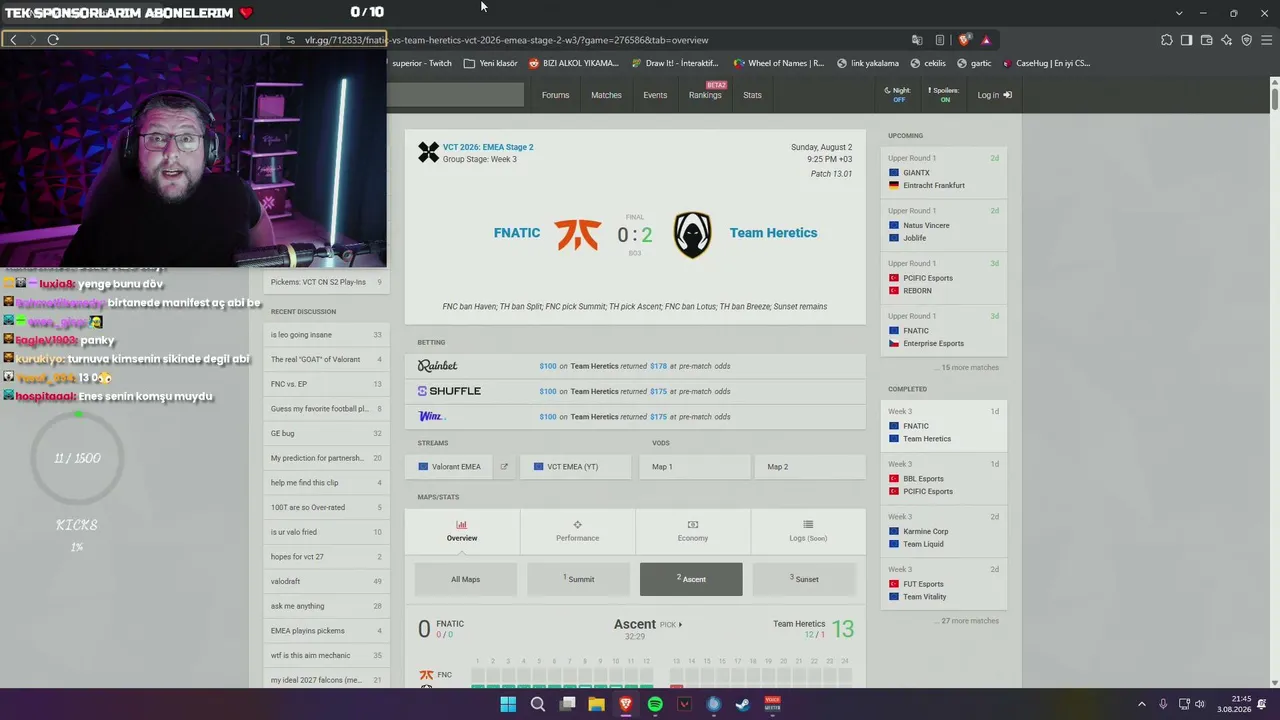Open the 'Yeni klasör' bookmarks folder
Image resolution: width=1280 pixels, height=720 pixels.
pos(491,63)
